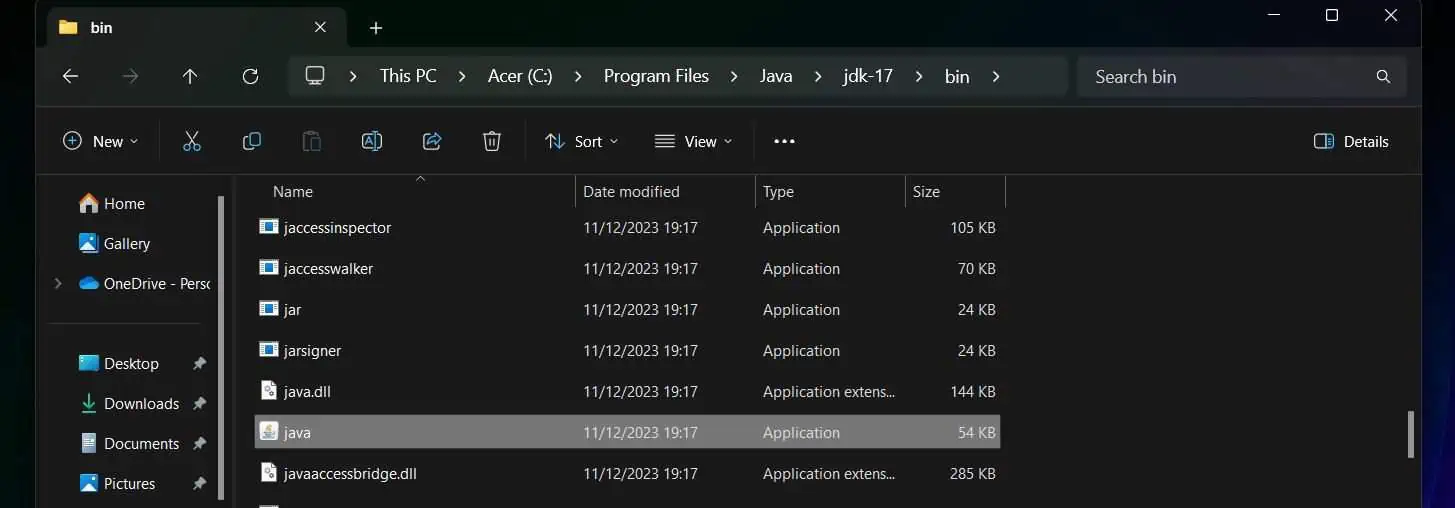Select the jarsigner application file

pos(313,351)
